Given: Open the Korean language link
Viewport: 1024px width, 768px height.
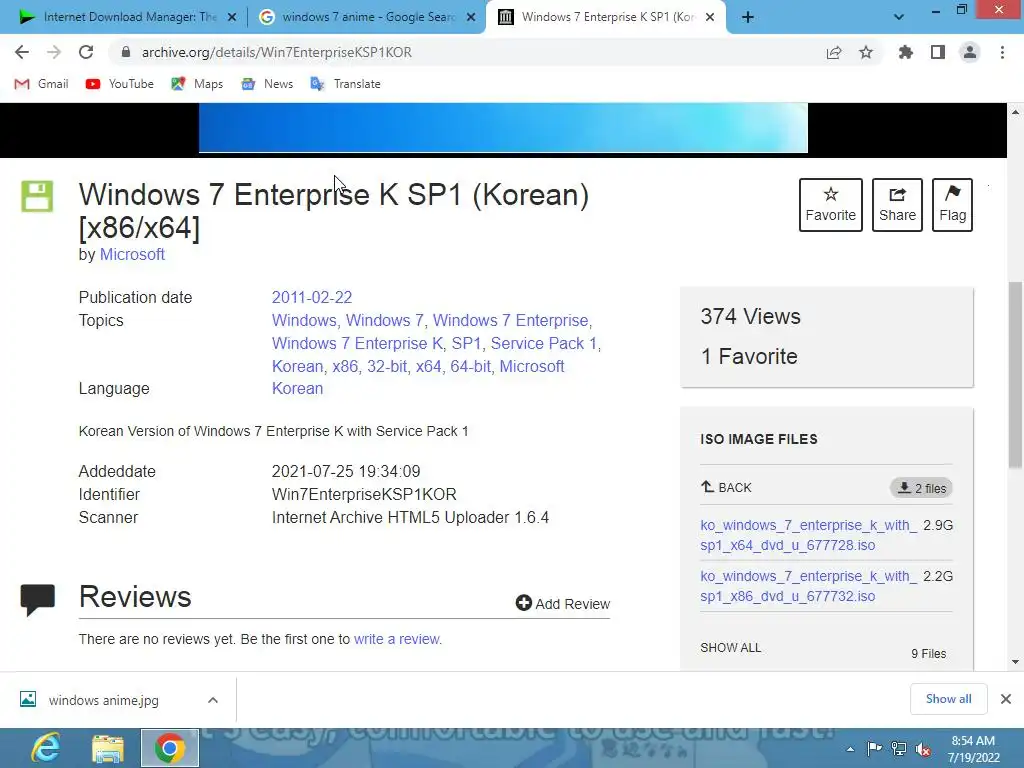Looking at the screenshot, I should [x=297, y=389].
